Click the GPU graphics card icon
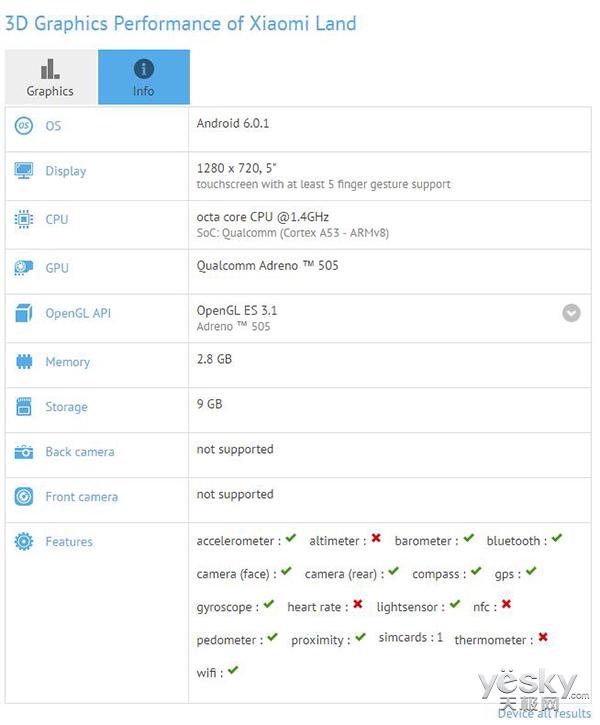This screenshot has height=725, width=600. pos(24,268)
